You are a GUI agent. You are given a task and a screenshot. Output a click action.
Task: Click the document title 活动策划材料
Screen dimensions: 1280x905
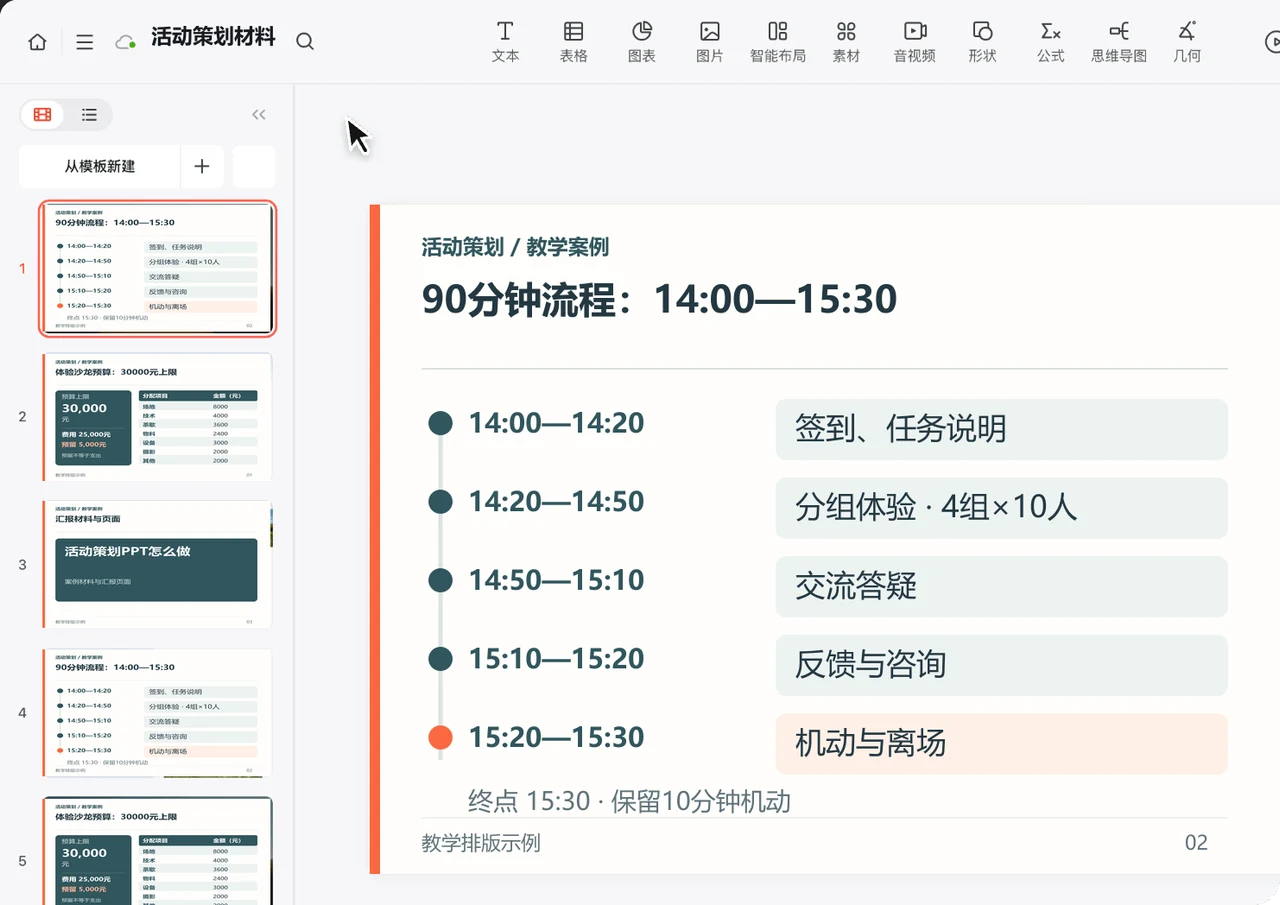[213, 38]
